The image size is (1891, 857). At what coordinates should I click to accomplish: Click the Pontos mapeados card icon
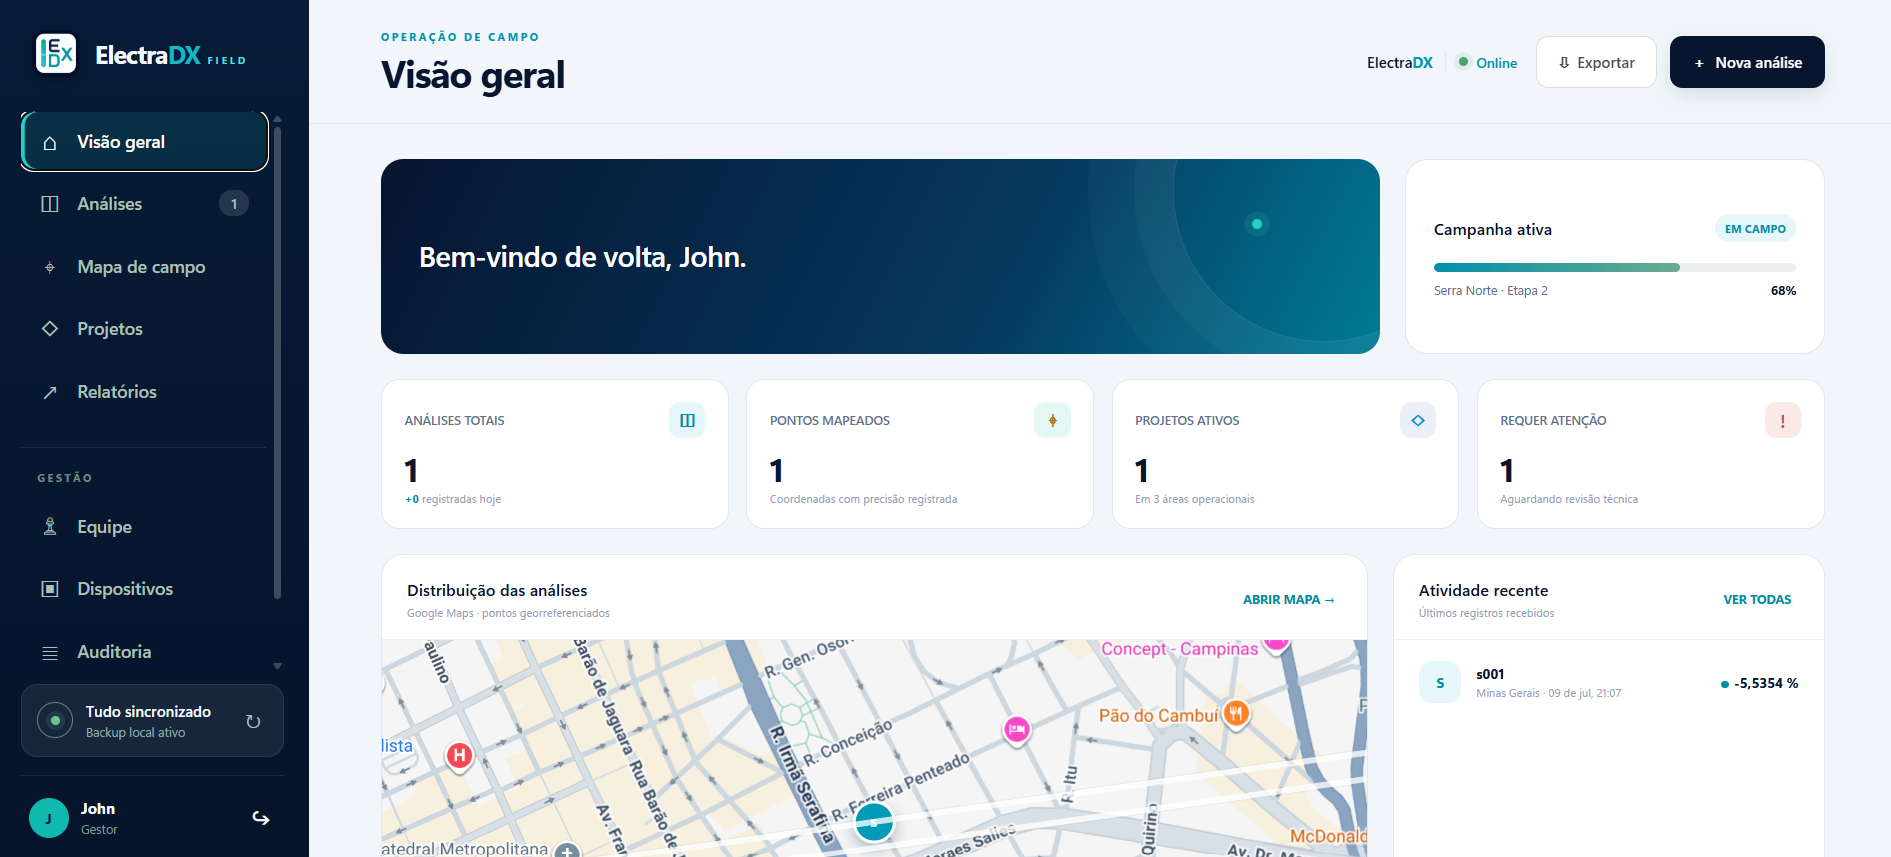point(1052,420)
